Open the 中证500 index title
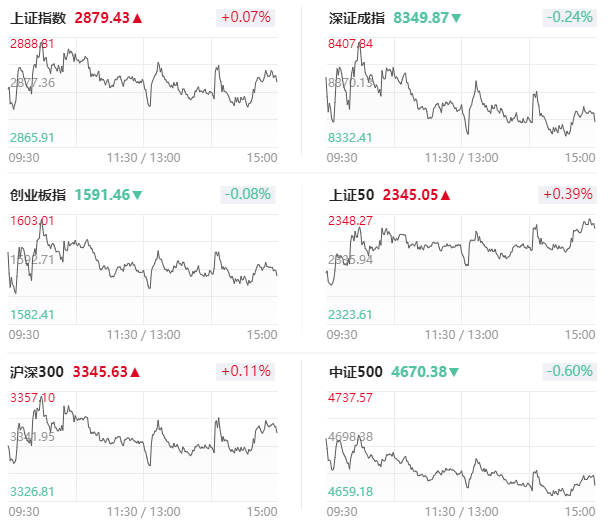Screen dimensions: 613x522 tap(355, 372)
